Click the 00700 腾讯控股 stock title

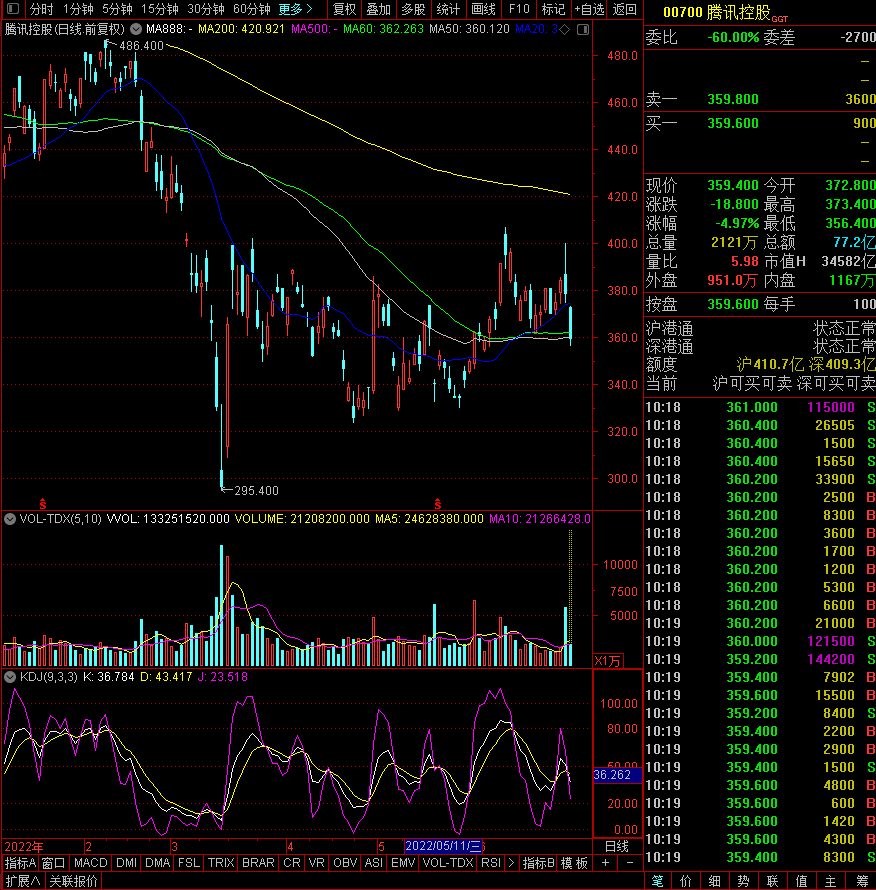click(x=725, y=12)
